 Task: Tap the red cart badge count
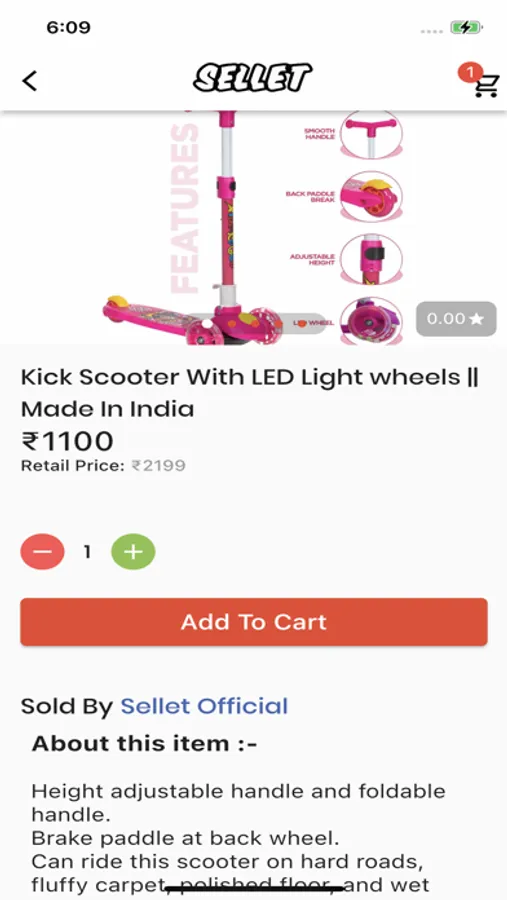click(469, 72)
